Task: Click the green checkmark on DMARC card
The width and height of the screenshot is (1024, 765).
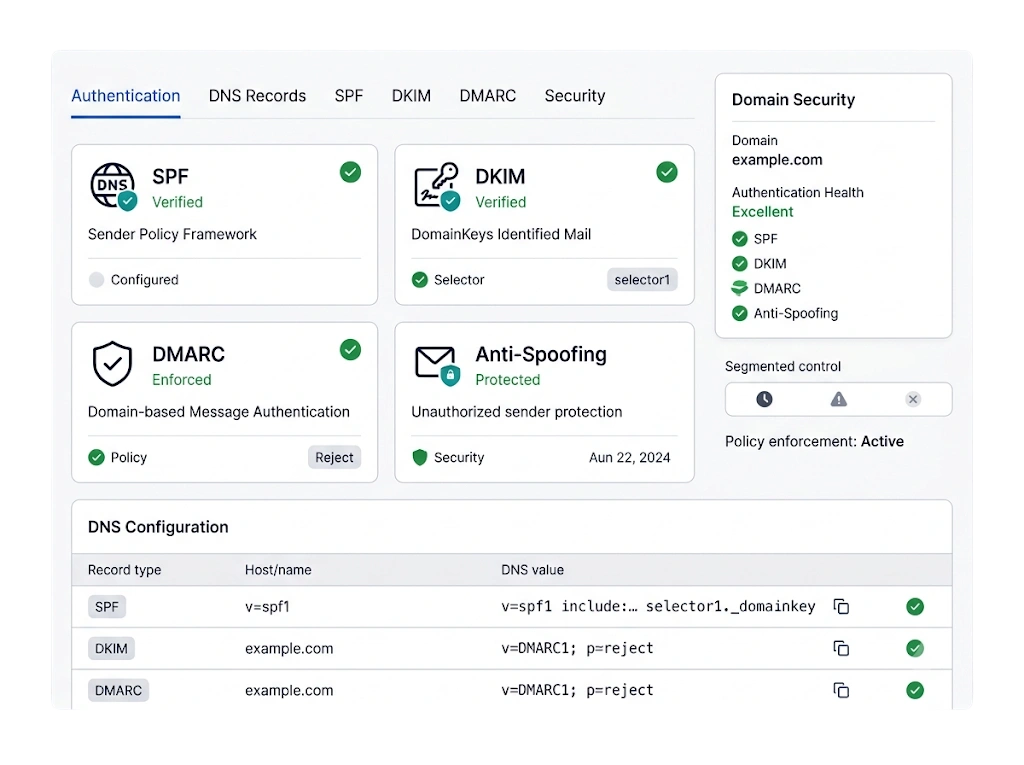Action: click(x=350, y=350)
